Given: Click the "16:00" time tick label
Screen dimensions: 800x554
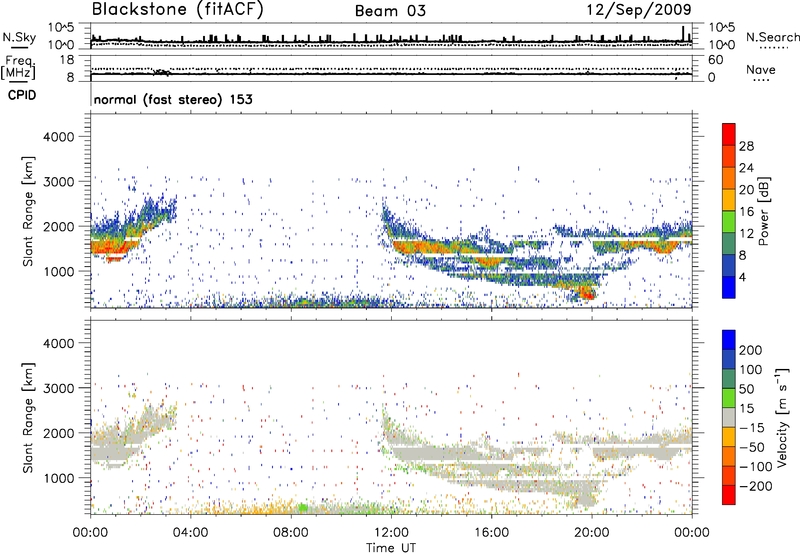Looking at the screenshot, I should click(x=491, y=533).
